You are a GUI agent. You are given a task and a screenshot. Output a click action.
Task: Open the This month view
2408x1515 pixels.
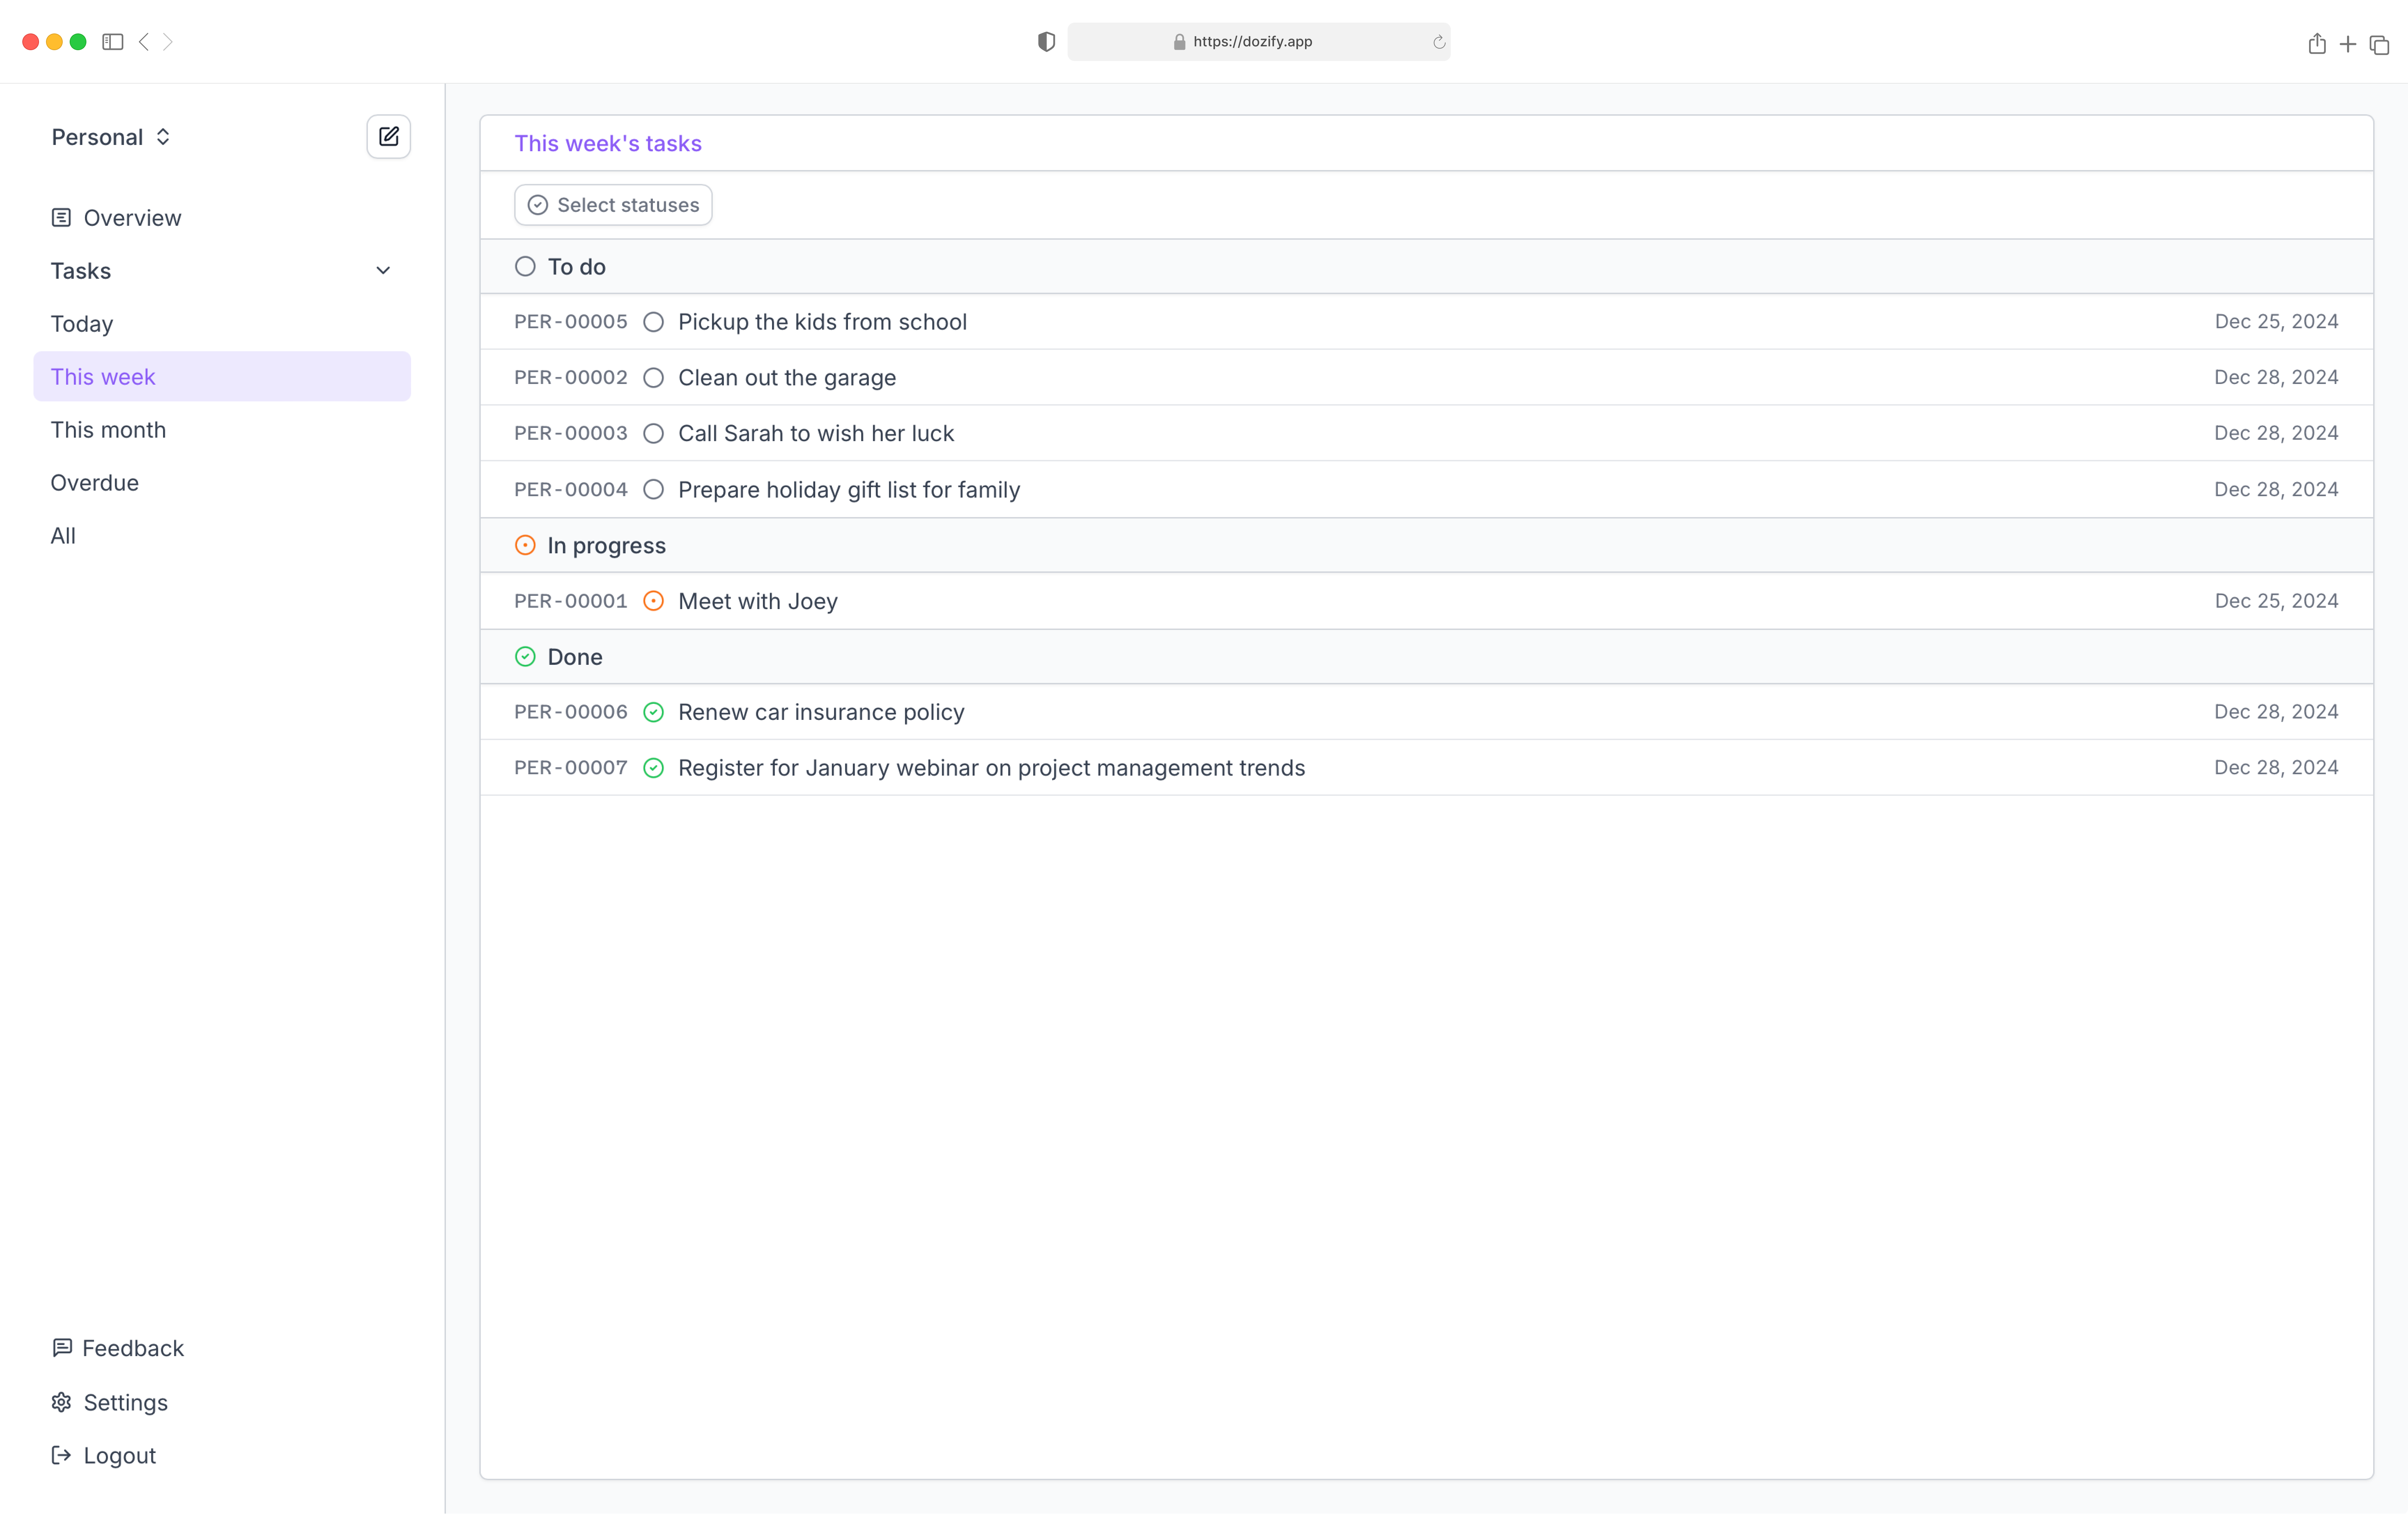tap(222, 429)
